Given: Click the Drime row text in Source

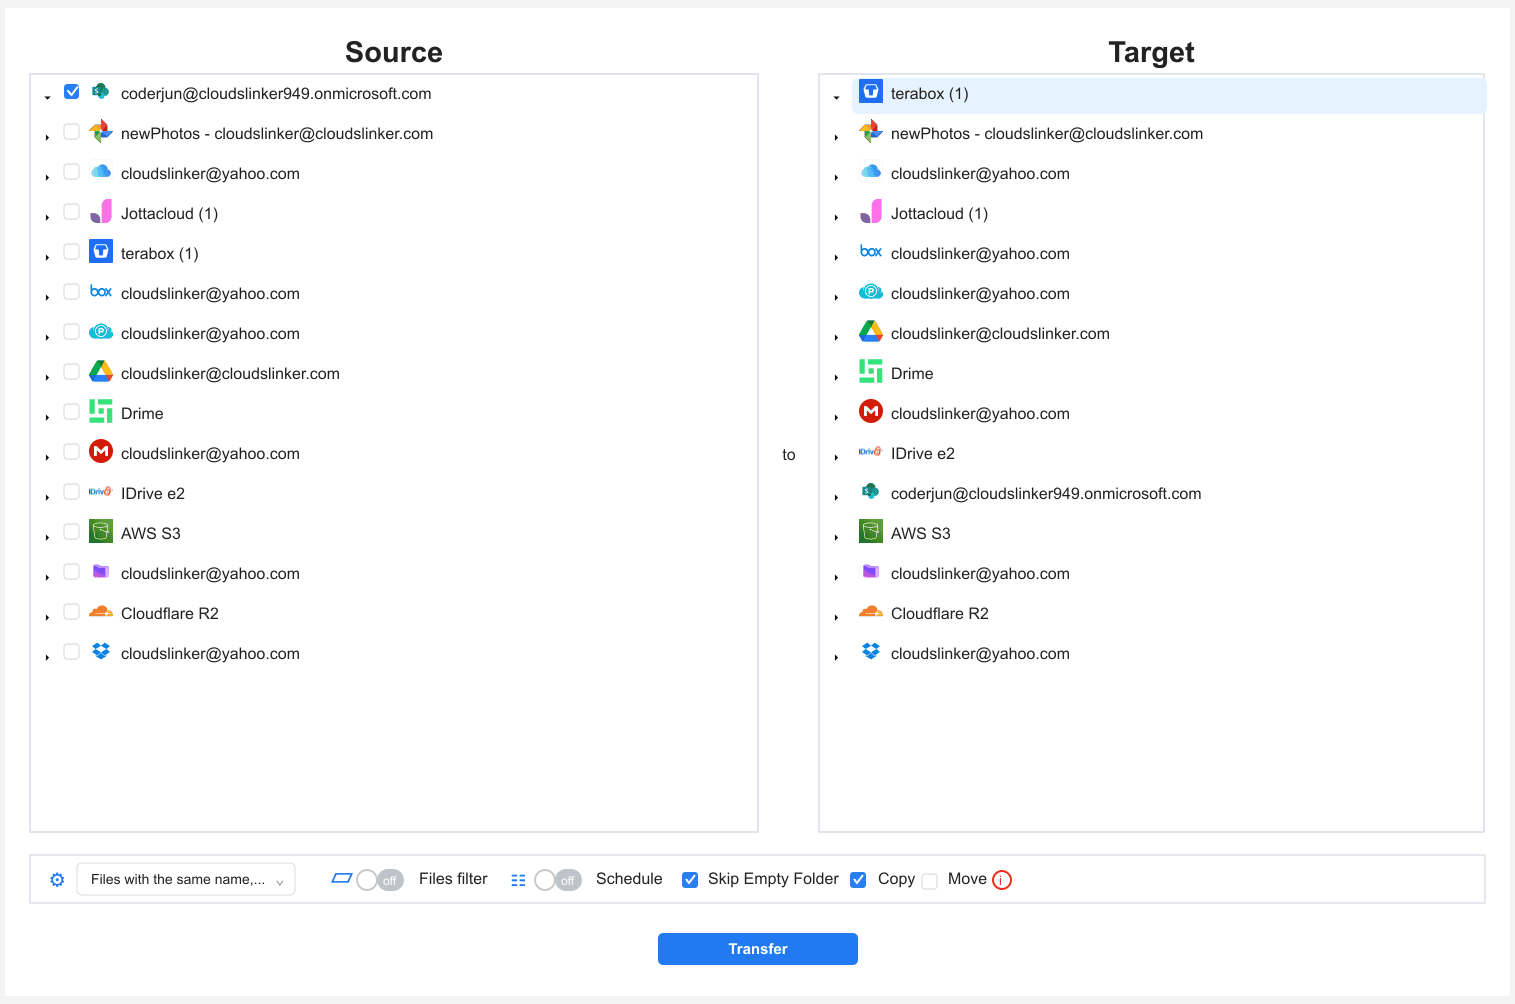Looking at the screenshot, I should (142, 414).
